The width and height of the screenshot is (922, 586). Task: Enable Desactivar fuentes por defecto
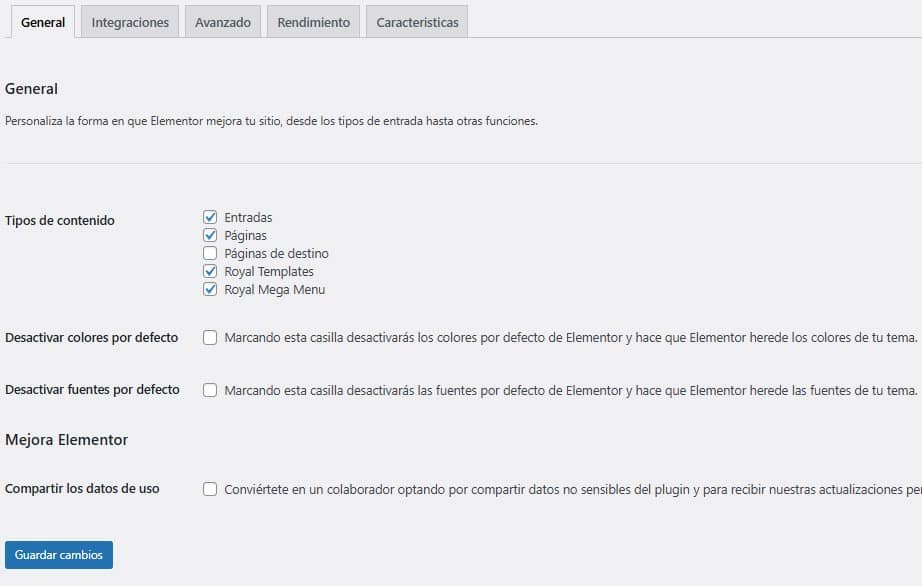[x=210, y=390]
